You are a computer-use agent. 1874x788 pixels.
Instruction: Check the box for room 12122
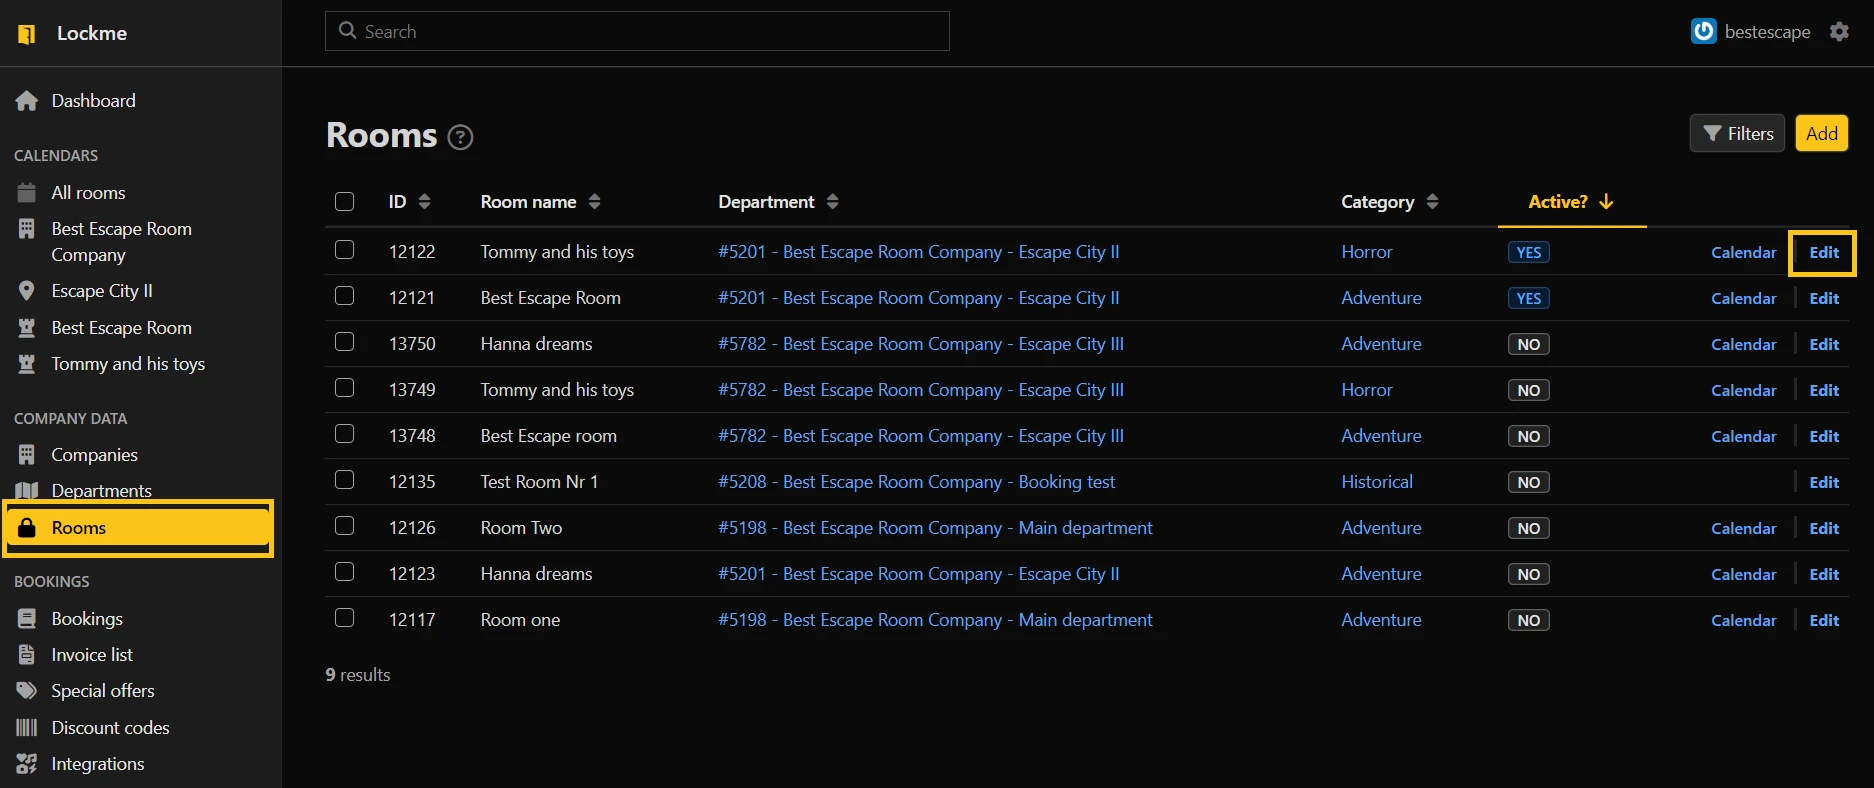345,250
